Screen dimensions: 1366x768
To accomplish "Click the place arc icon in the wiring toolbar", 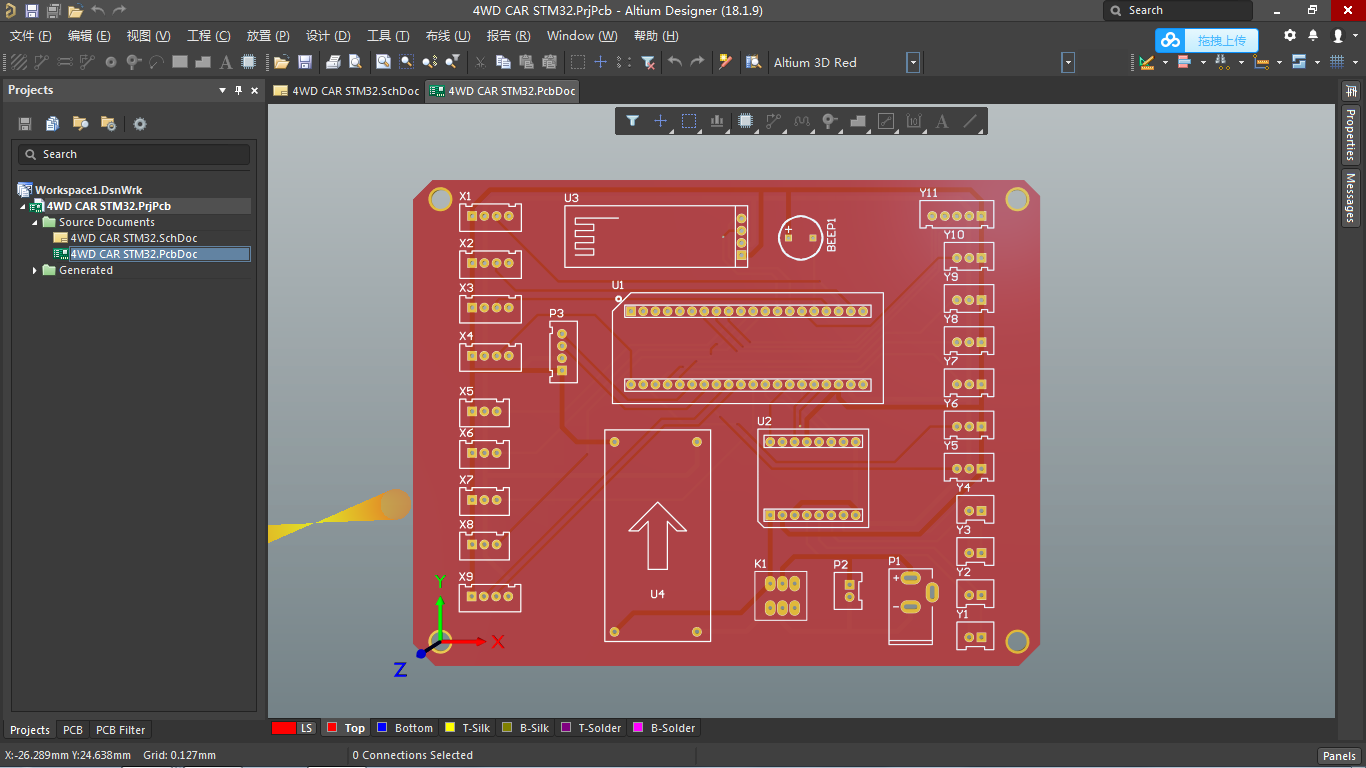I will [x=156, y=62].
